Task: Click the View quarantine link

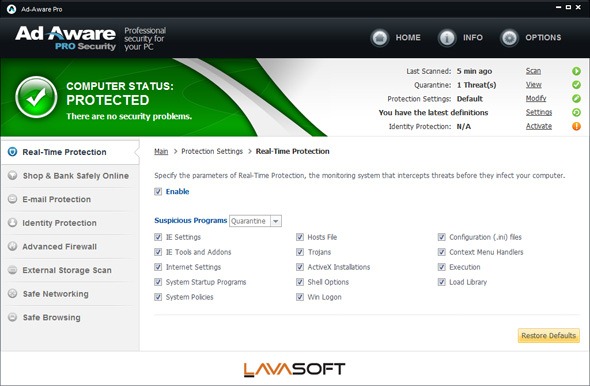Action: [x=534, y=85]
